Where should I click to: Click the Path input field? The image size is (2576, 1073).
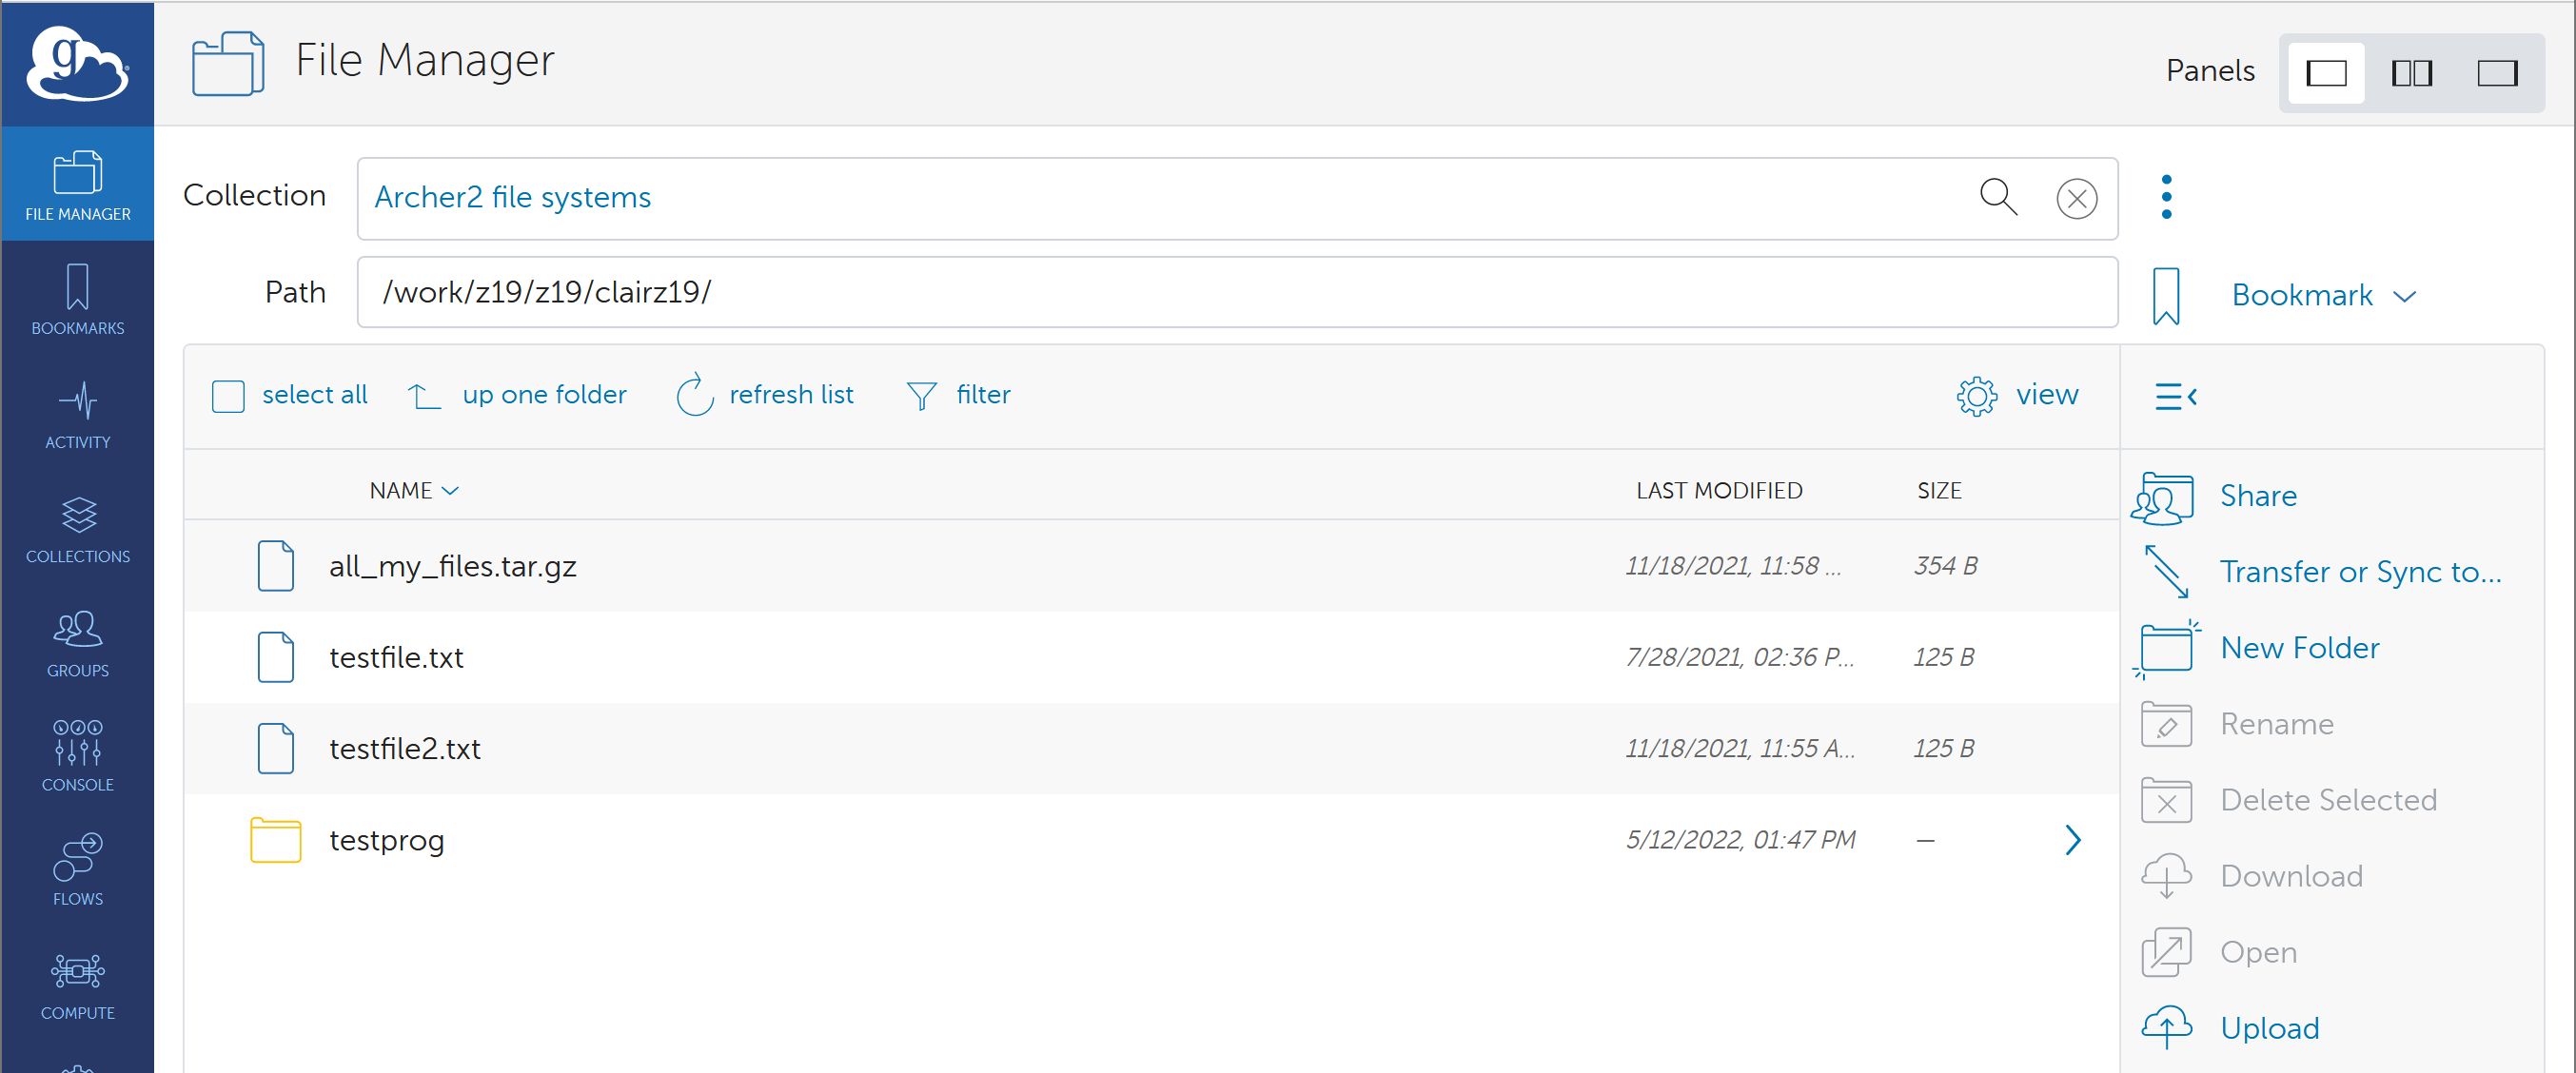[x=1237, y=292]
